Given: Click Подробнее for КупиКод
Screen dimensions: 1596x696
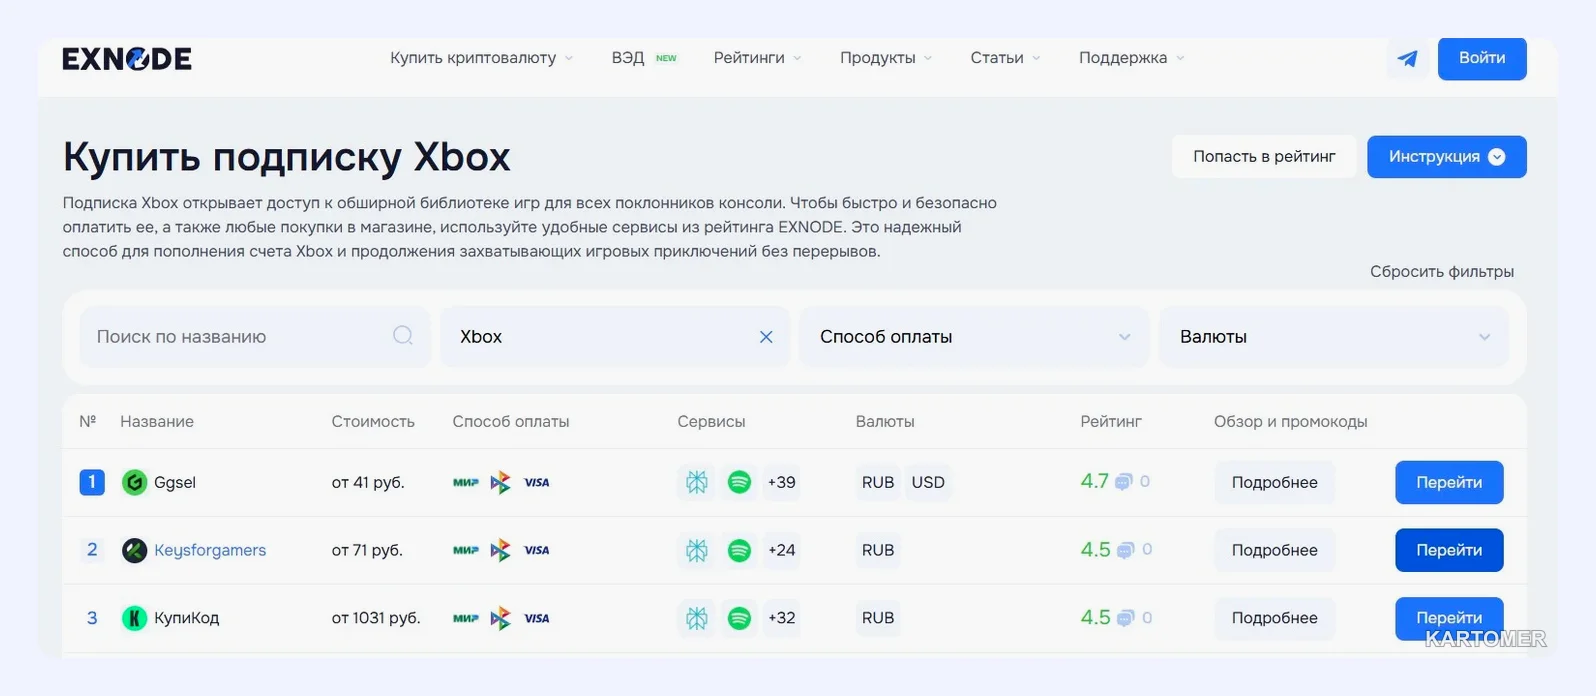Looking at the screenshot, I should coord(1274,618).
